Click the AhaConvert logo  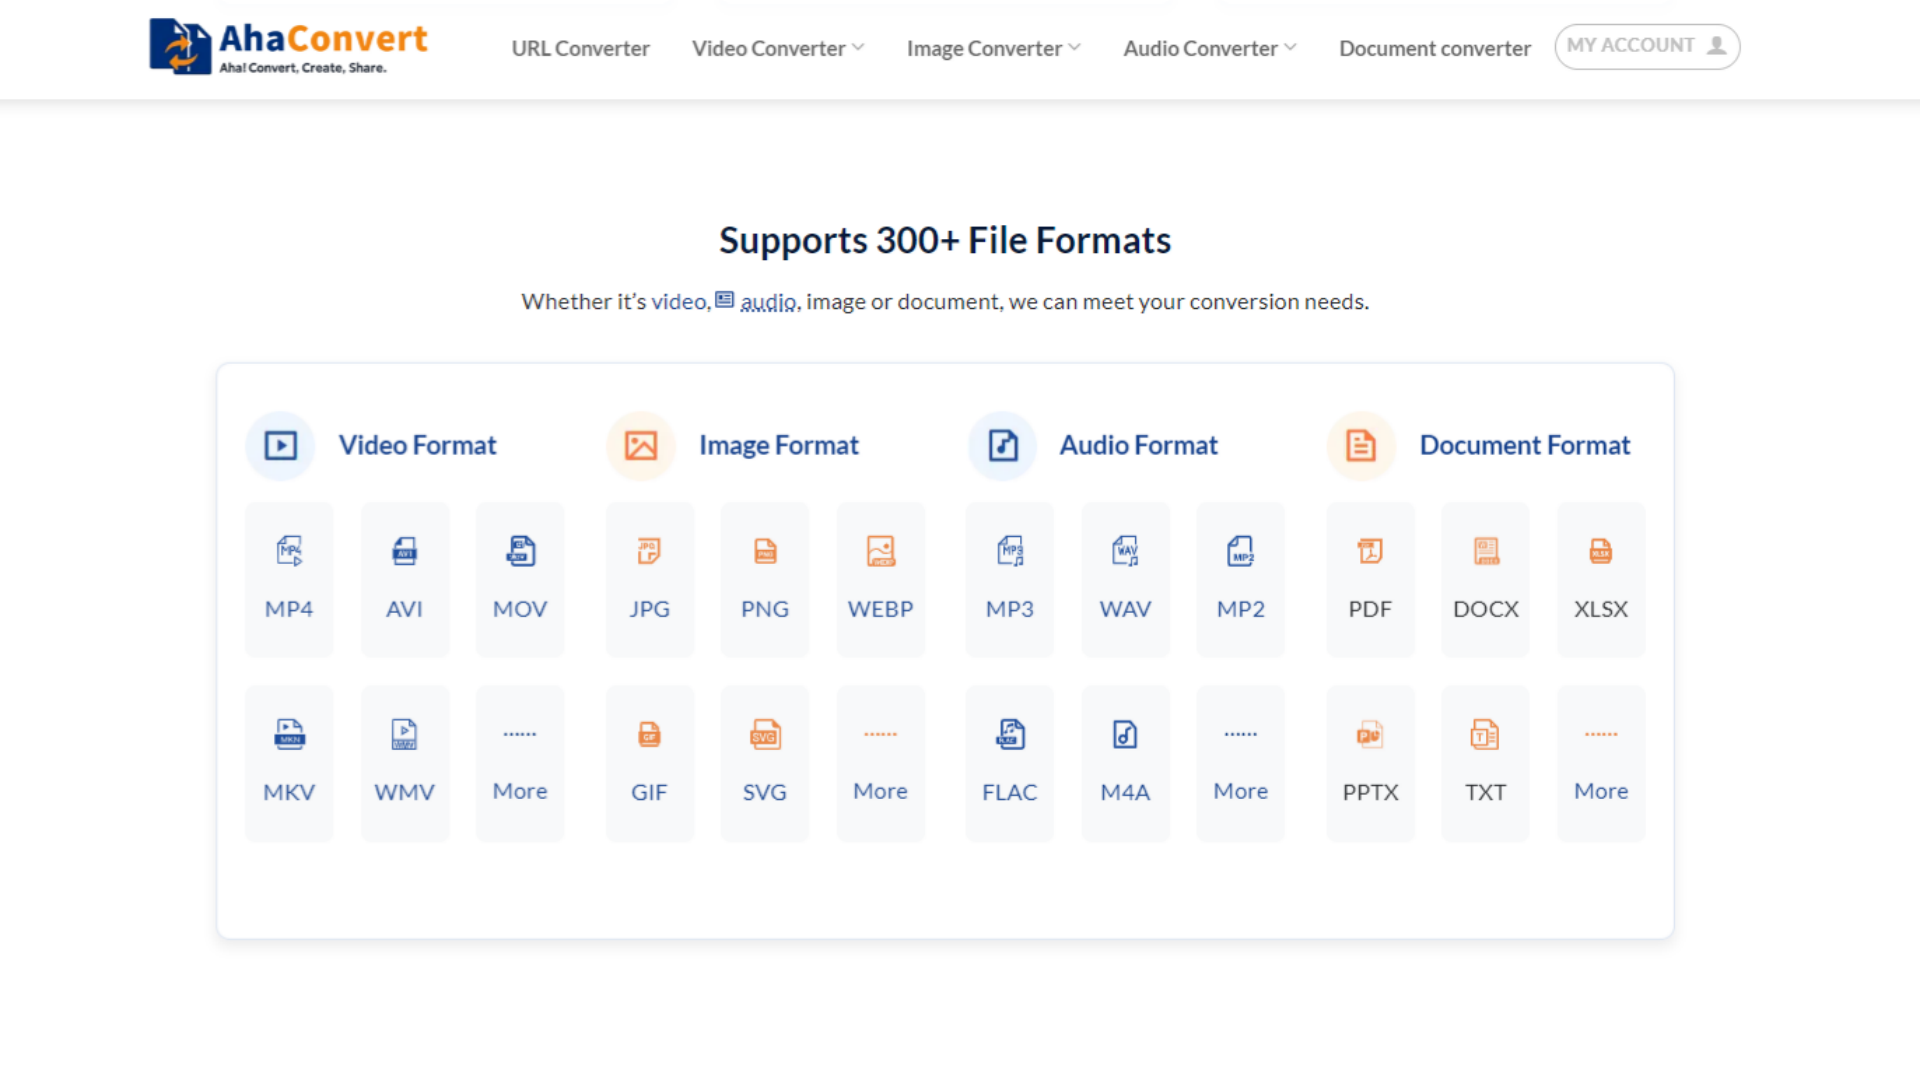coord(288,46)
